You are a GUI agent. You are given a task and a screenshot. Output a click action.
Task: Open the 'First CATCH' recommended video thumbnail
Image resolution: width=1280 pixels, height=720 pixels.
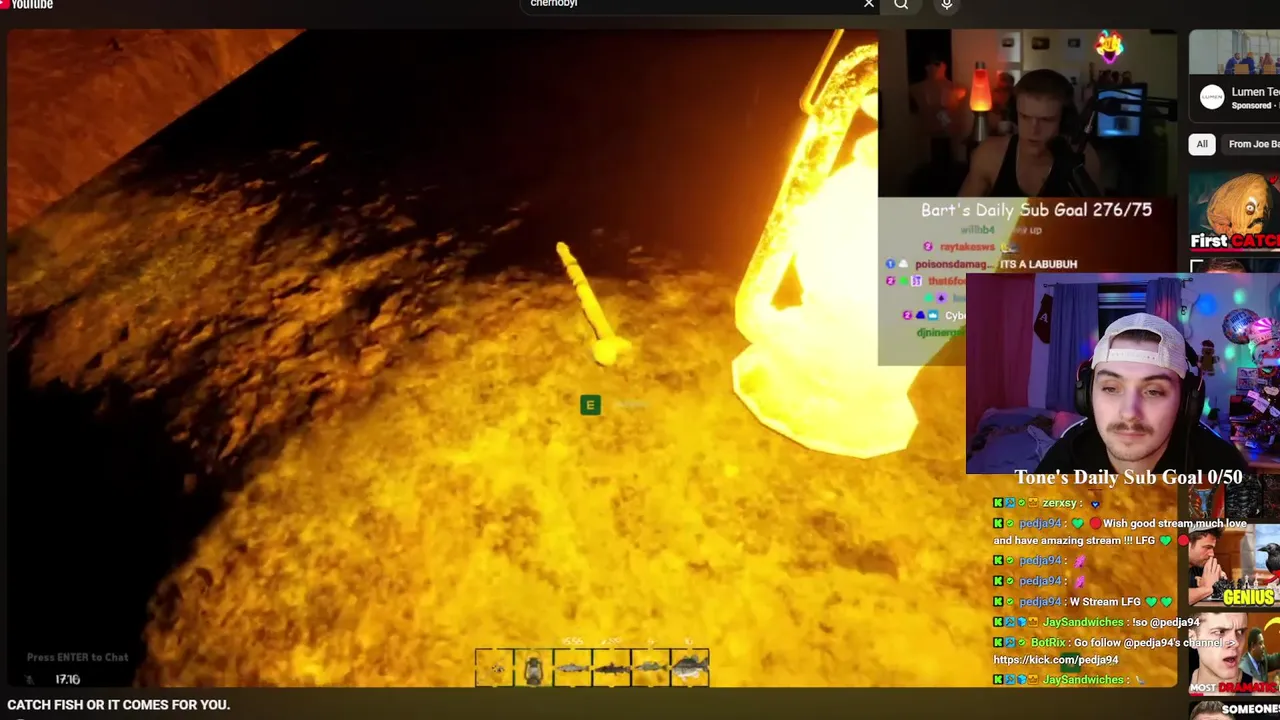1234,213
